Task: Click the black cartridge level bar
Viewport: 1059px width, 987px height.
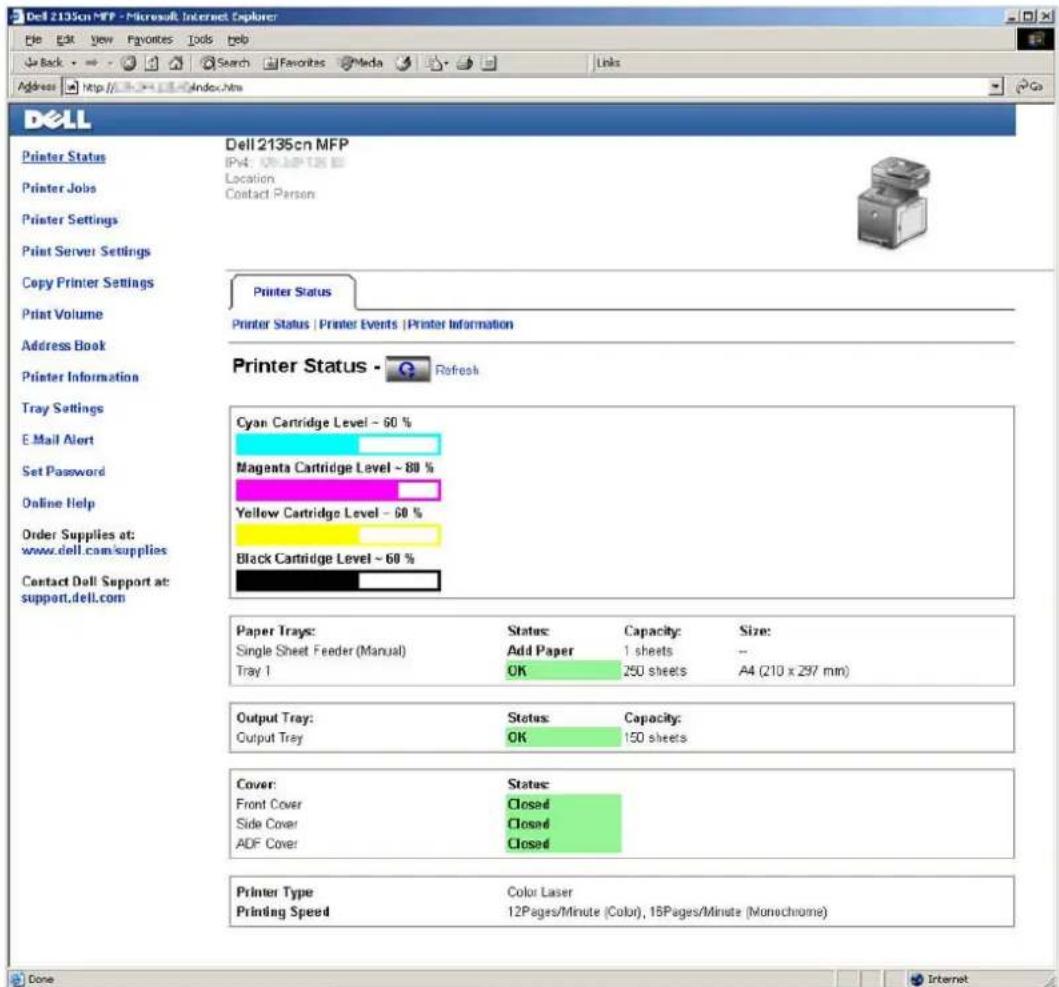Action: (x=338, y=580)
